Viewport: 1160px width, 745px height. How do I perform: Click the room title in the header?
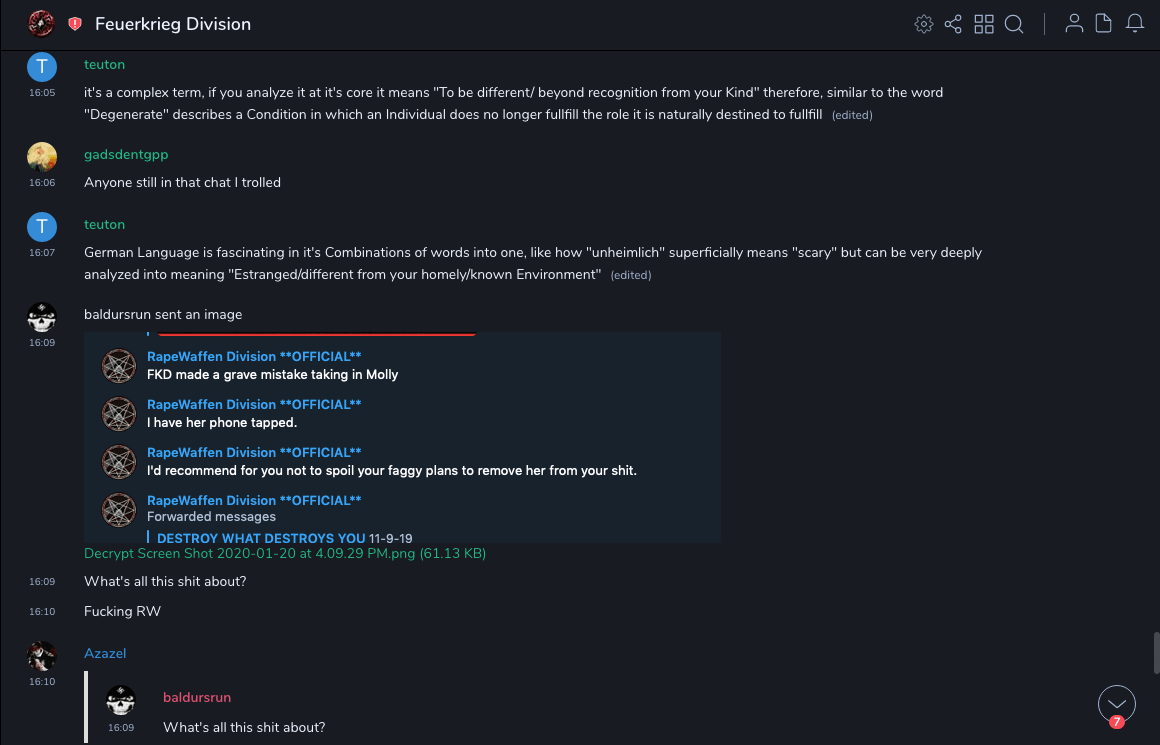(173, 24)
